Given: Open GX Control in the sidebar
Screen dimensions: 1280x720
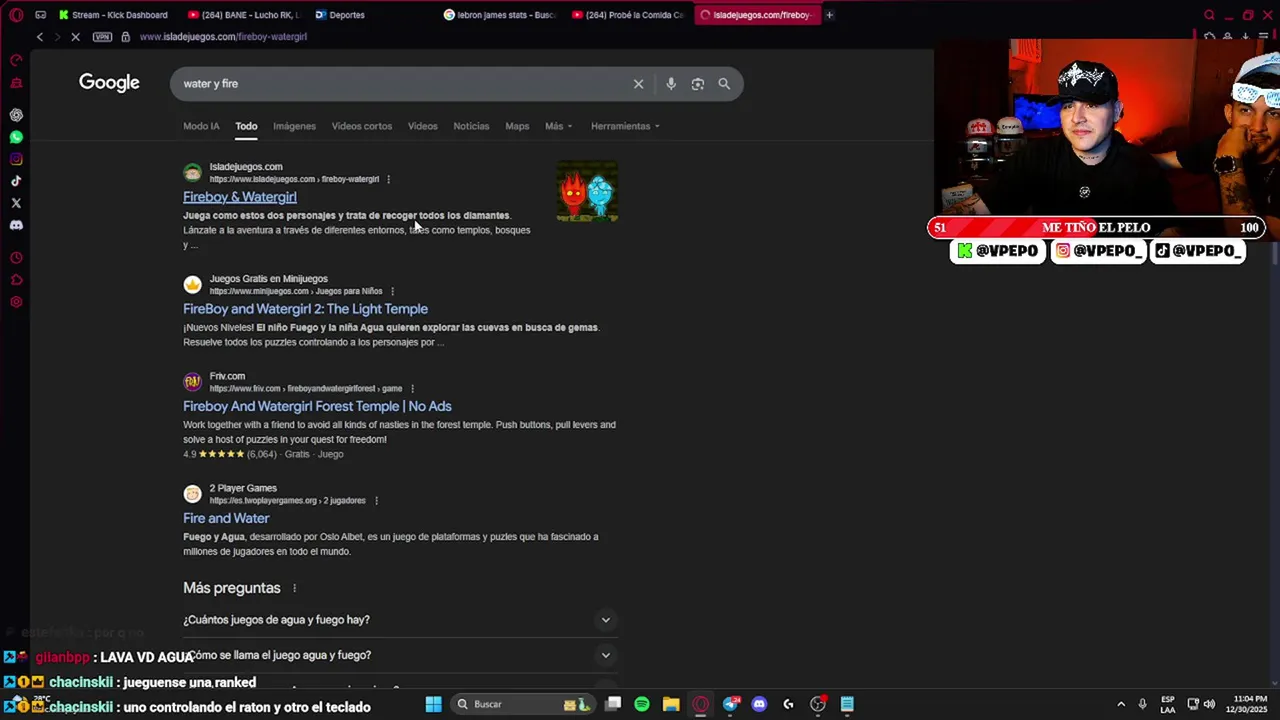Looking at the screenshot, I should (16, 60).
